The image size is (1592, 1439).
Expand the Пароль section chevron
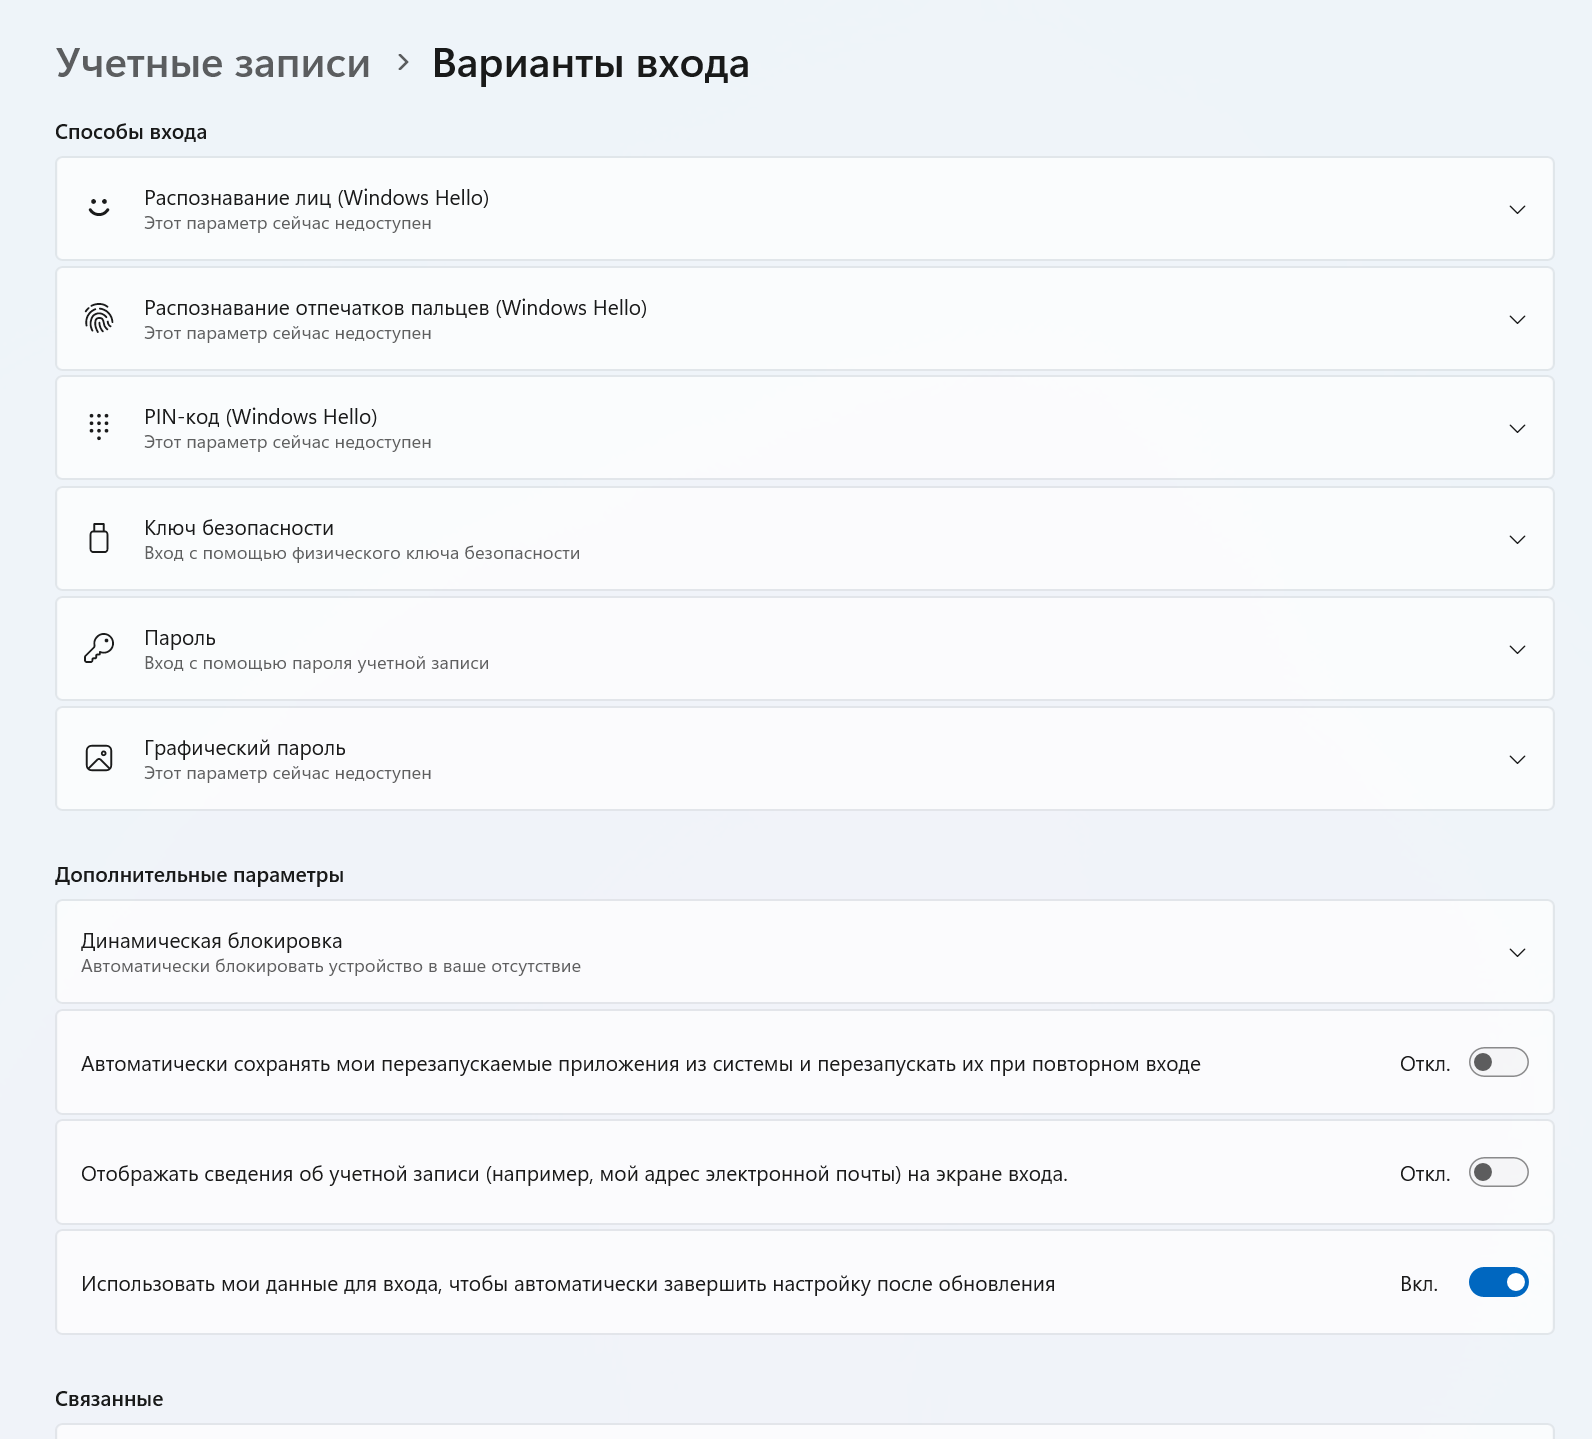point(1516,649)
